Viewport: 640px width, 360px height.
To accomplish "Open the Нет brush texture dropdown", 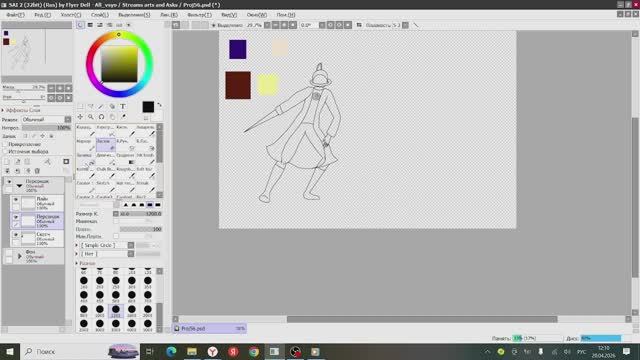I will (x=131, y=253).
